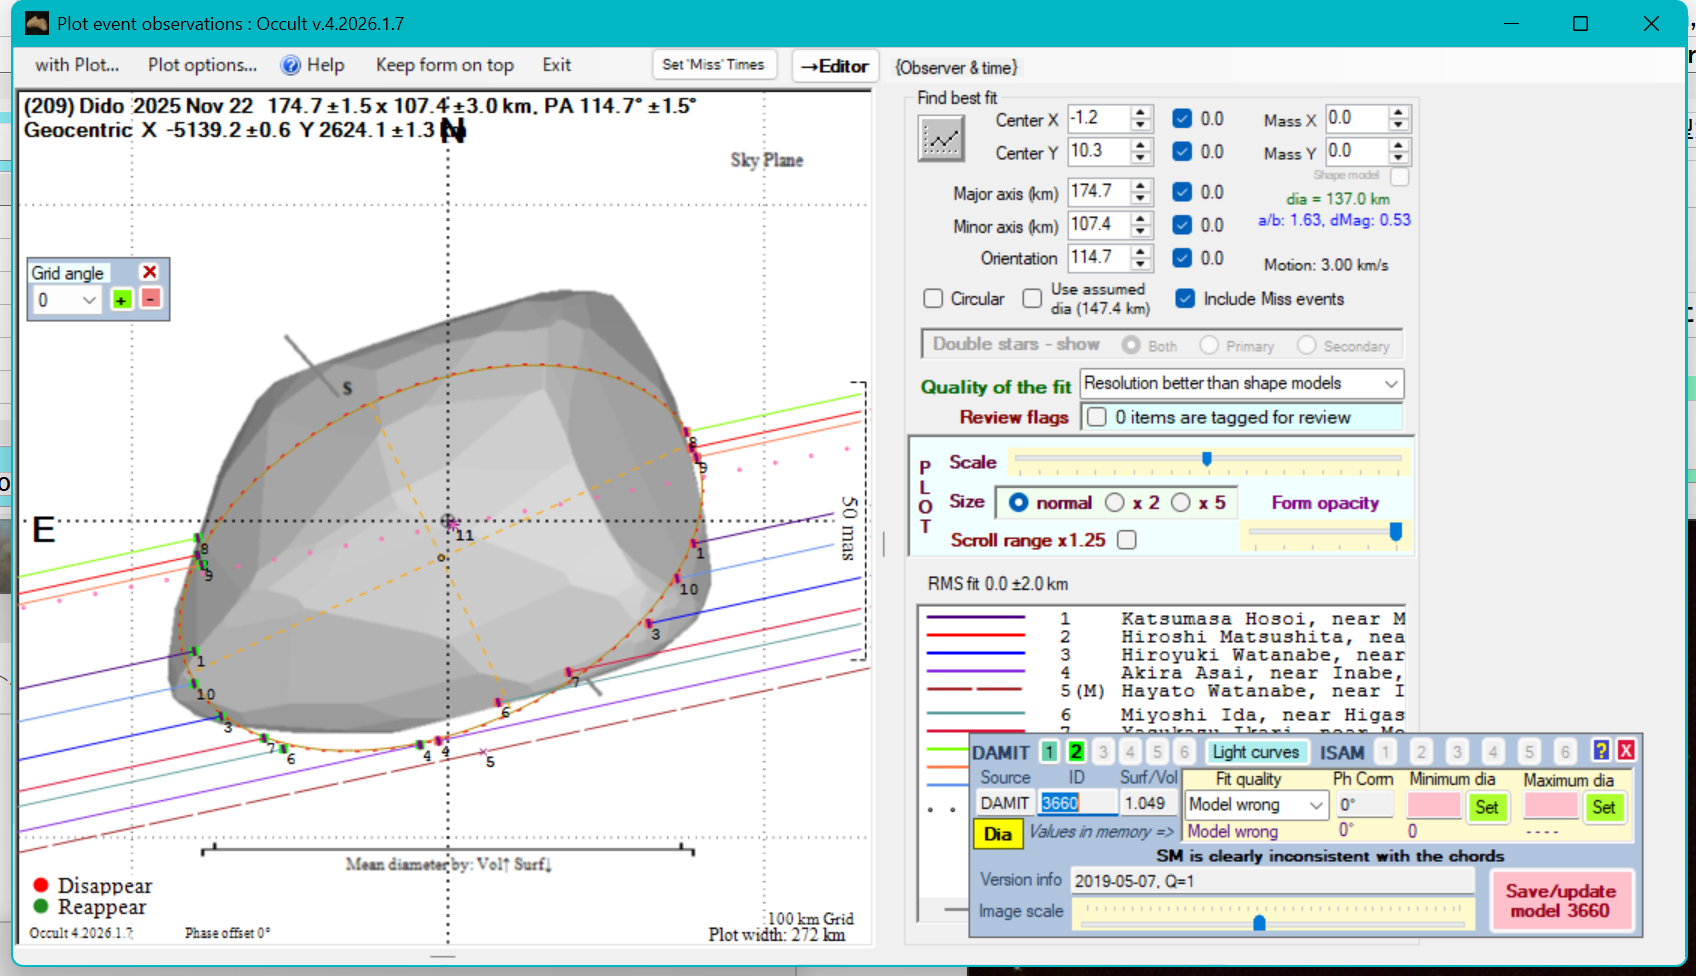Click the yellow Dia button
Viewport: 1696px width, 976px height.
(x=997, y=834)
